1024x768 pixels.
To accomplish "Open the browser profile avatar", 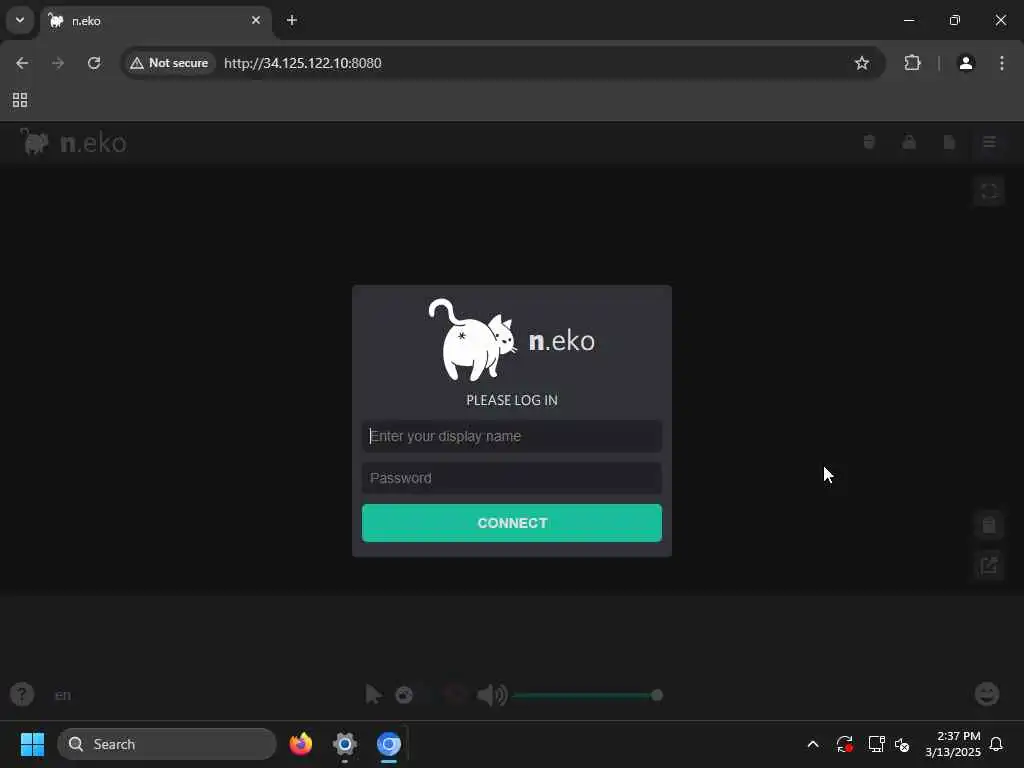I will [966, 63].
